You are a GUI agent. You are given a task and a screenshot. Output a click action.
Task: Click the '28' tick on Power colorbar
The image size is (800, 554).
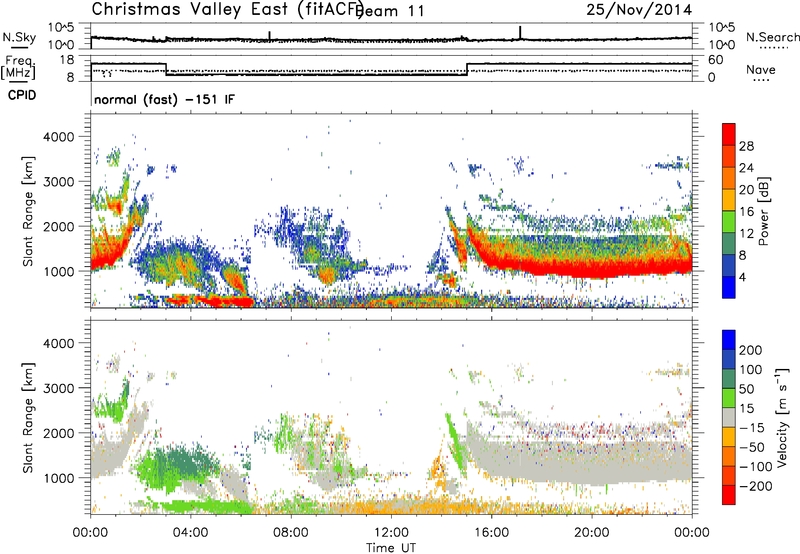[x=746, y=146]
